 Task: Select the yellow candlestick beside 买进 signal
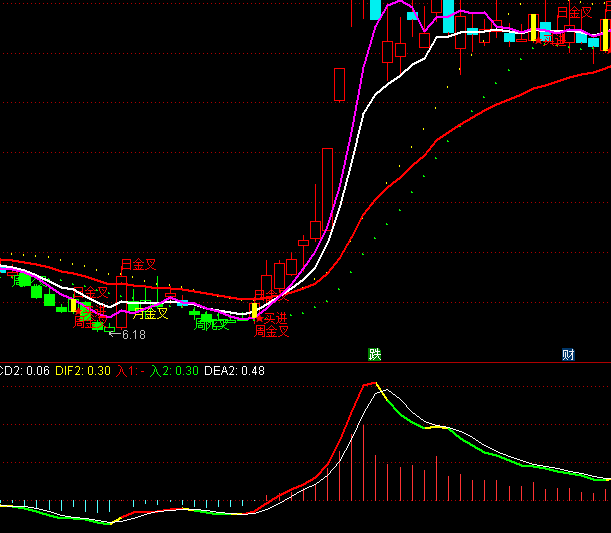[254, 310]
